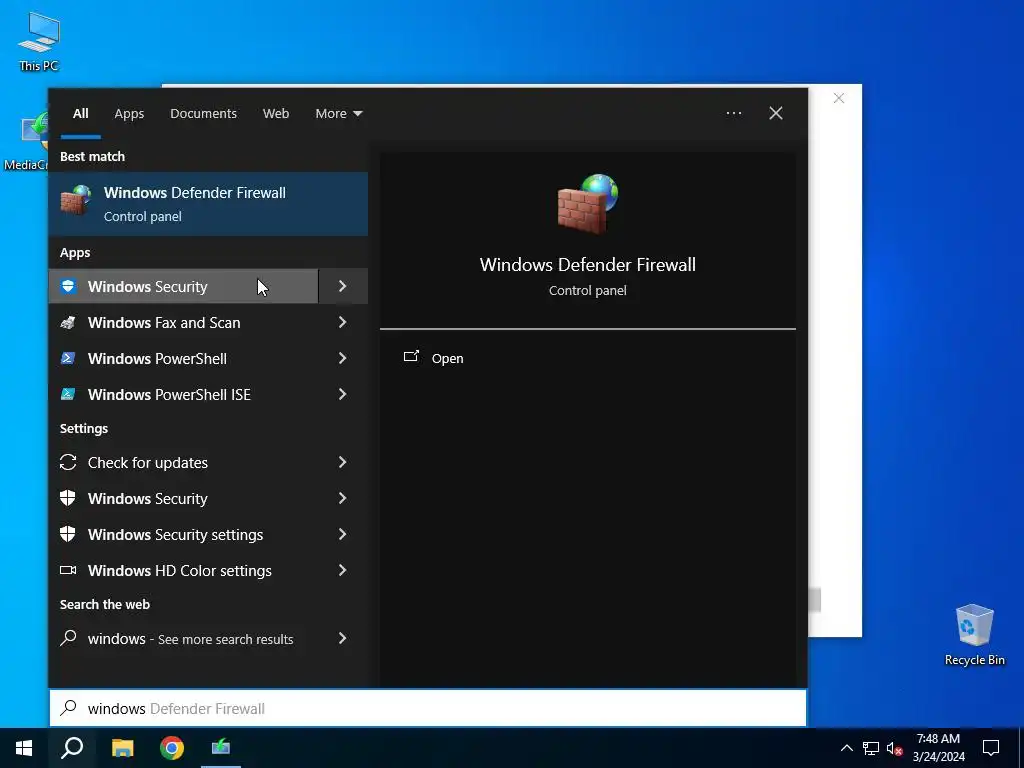The width and height of the screenshot is (1024, 768).
Task: Switch to the running setup app on taskbar
Action: click(x=221, y=748)
